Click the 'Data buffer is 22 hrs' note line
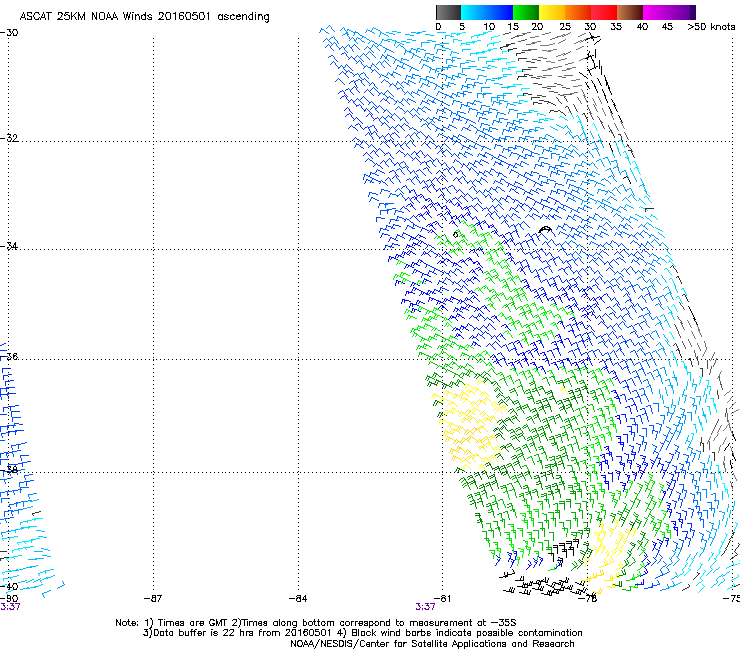Viewport: 740px width, 650px height. click(x=362, y=633)
